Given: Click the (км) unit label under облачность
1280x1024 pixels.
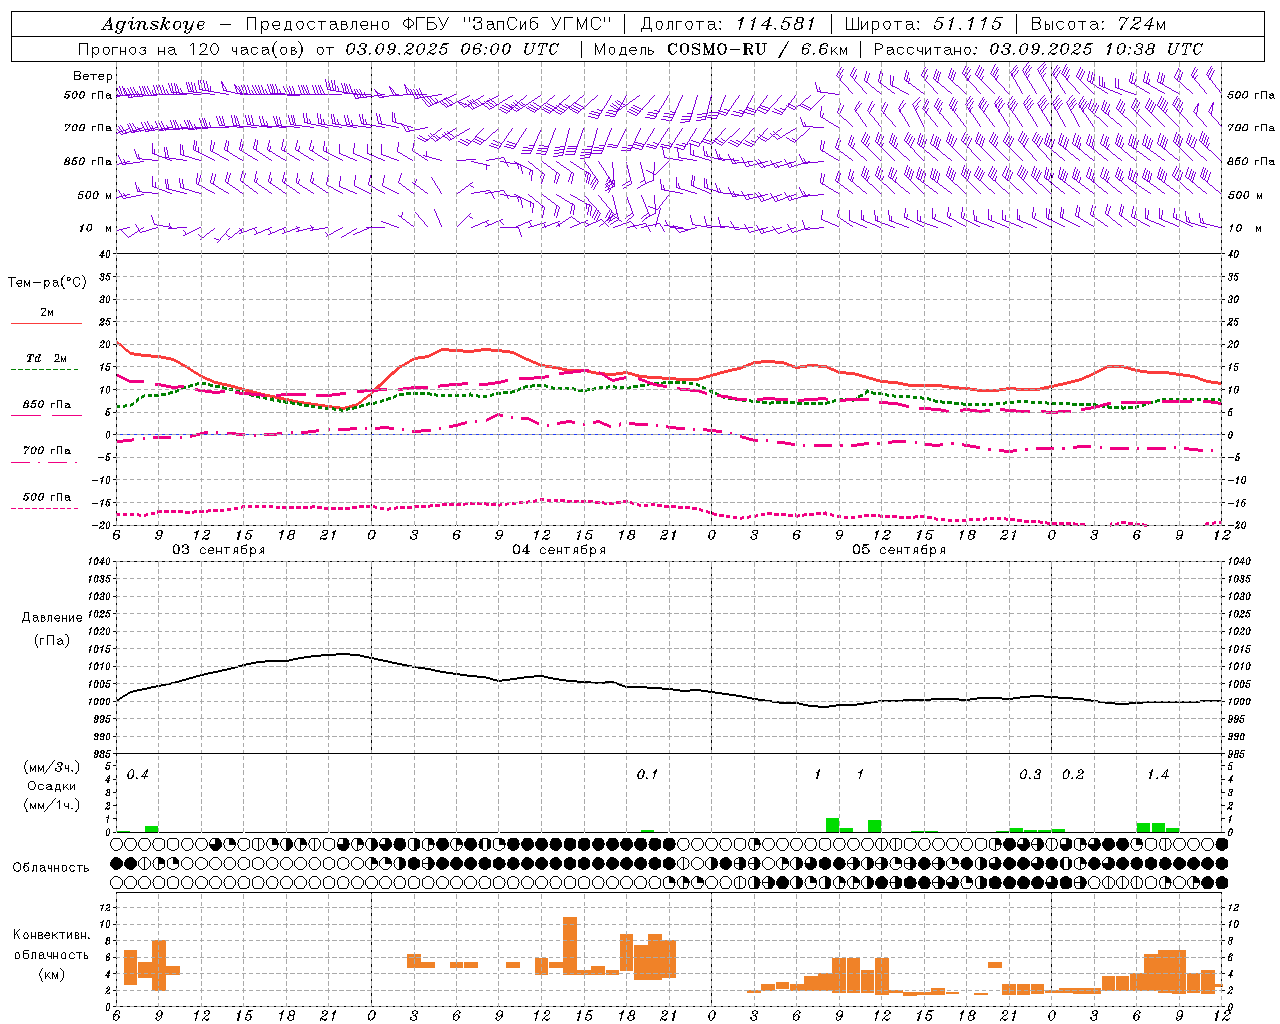Looking at the screenshot, I should pos(52,974).
